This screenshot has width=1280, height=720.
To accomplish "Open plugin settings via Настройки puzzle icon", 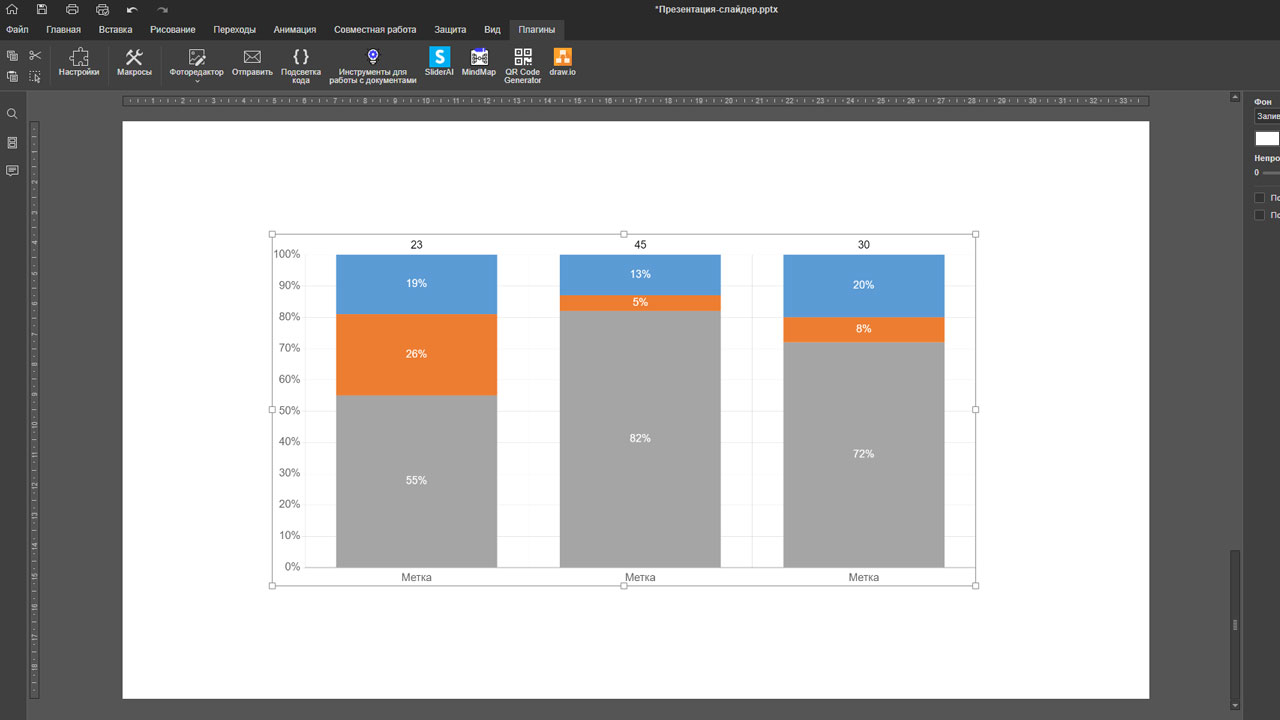I will pyautogui.click(x=79, y=63).
